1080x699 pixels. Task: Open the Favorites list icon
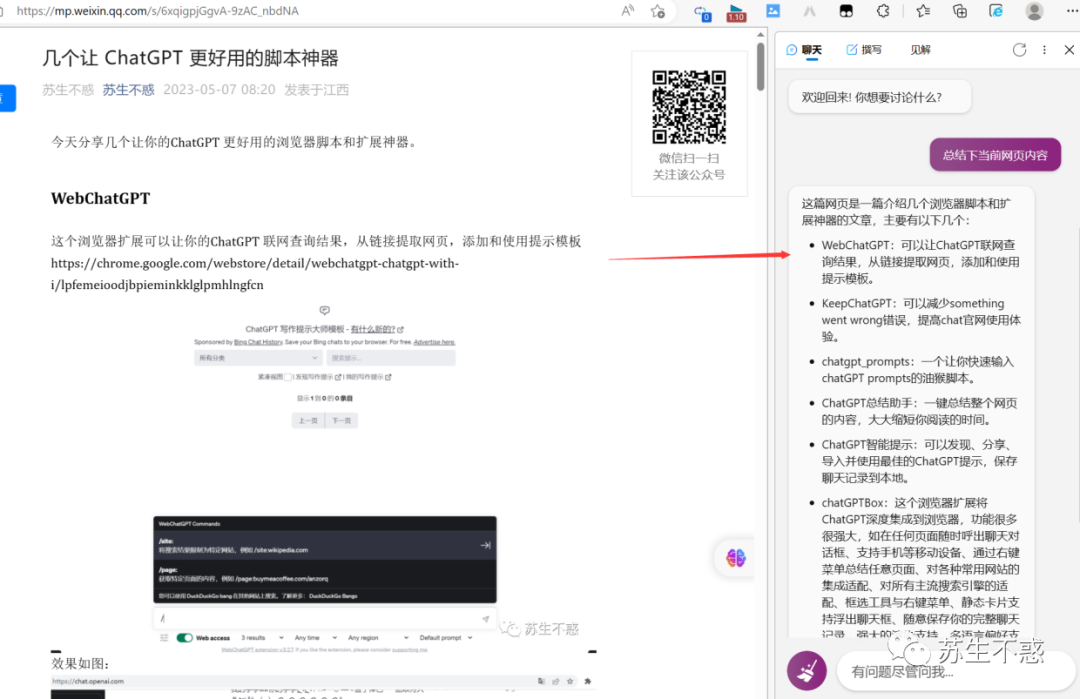coord(923,11)
